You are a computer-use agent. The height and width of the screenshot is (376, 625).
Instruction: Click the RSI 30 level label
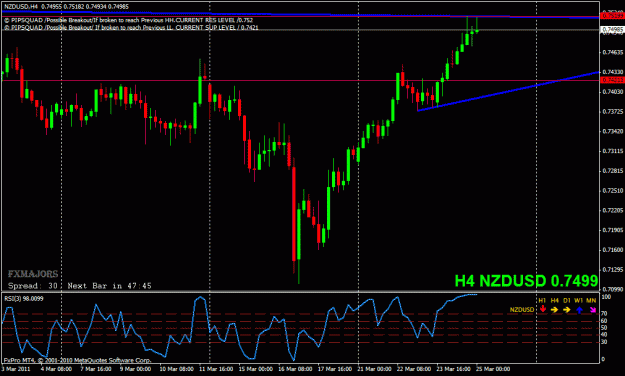click(604, 342)
